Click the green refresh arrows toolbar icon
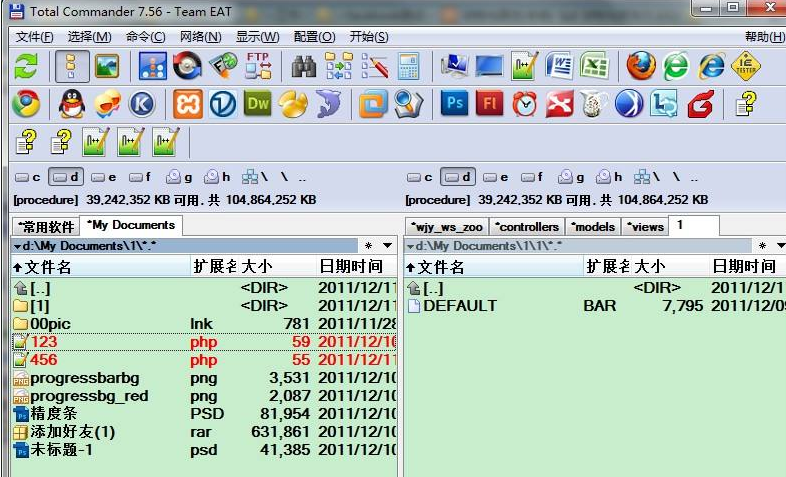Viewport: 786px width, 477px height. tap(26, 66)
